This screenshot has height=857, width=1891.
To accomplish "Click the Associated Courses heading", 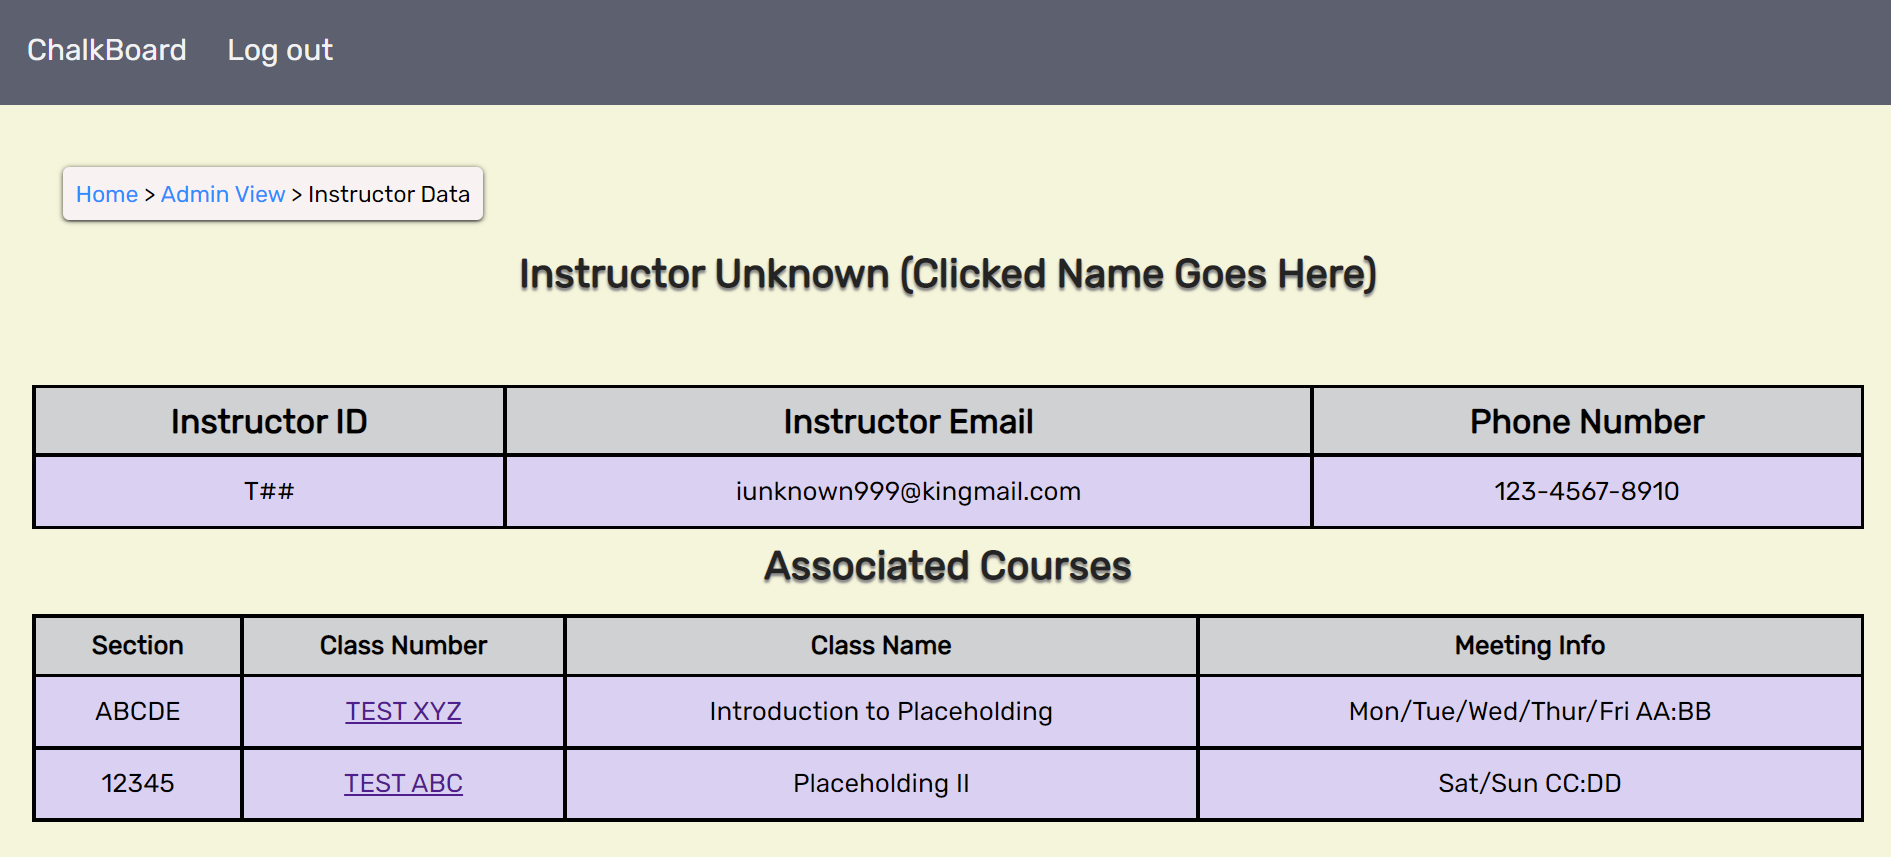I will (x=948, y=566).
